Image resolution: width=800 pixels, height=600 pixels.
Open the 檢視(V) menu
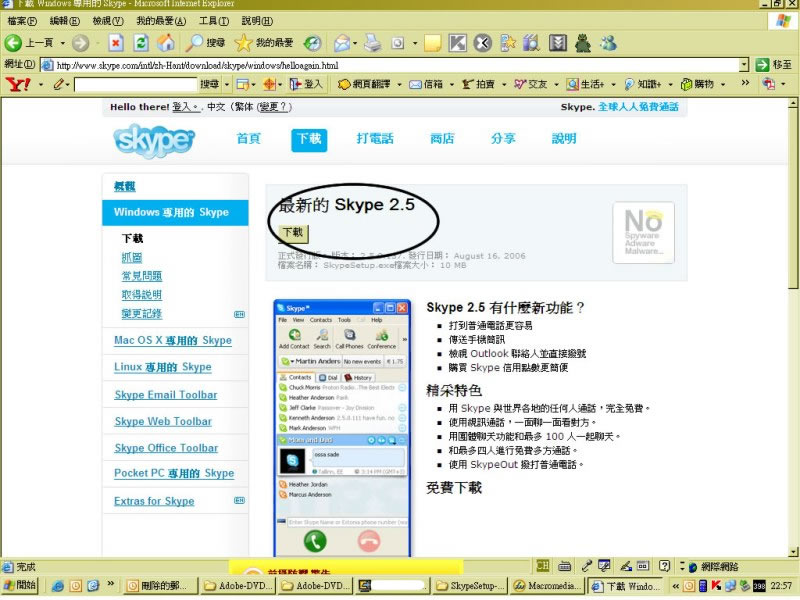point(108,21)
